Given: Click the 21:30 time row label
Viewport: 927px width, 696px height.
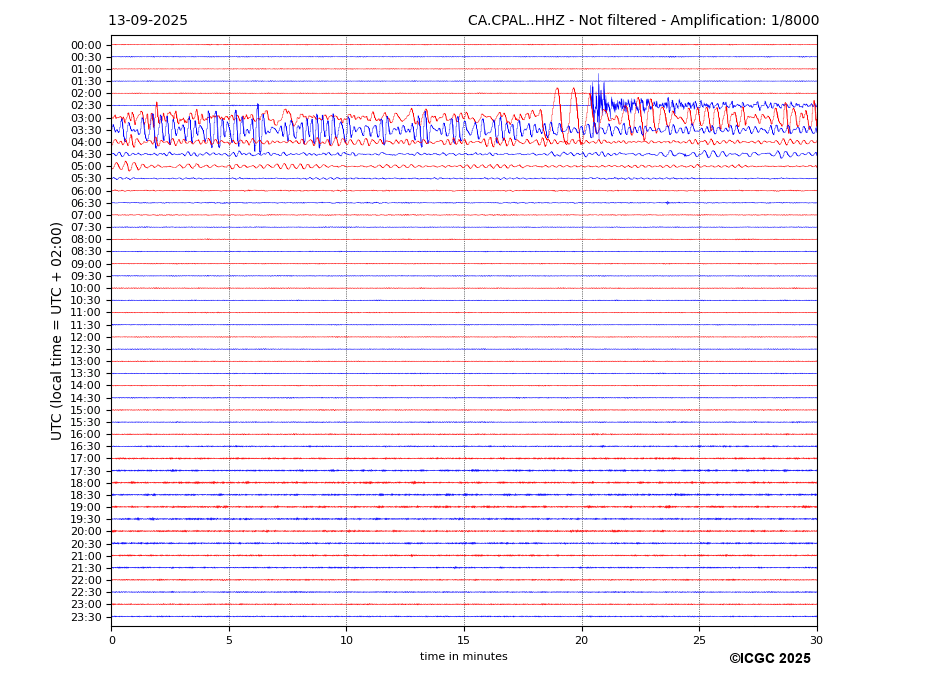Looking at the screenshot, I should click(x=86, y=569).
